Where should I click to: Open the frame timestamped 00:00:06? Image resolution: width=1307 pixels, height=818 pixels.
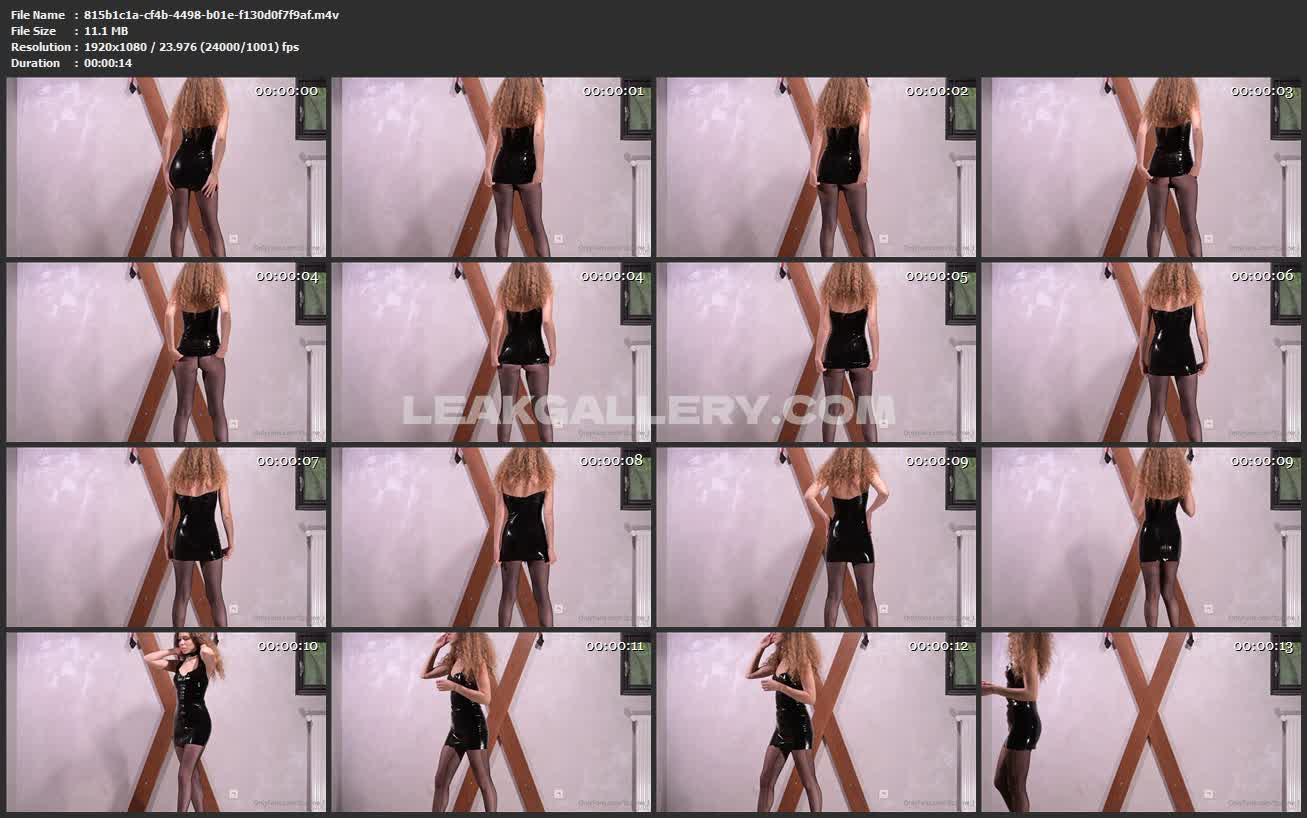point(1141,352)
